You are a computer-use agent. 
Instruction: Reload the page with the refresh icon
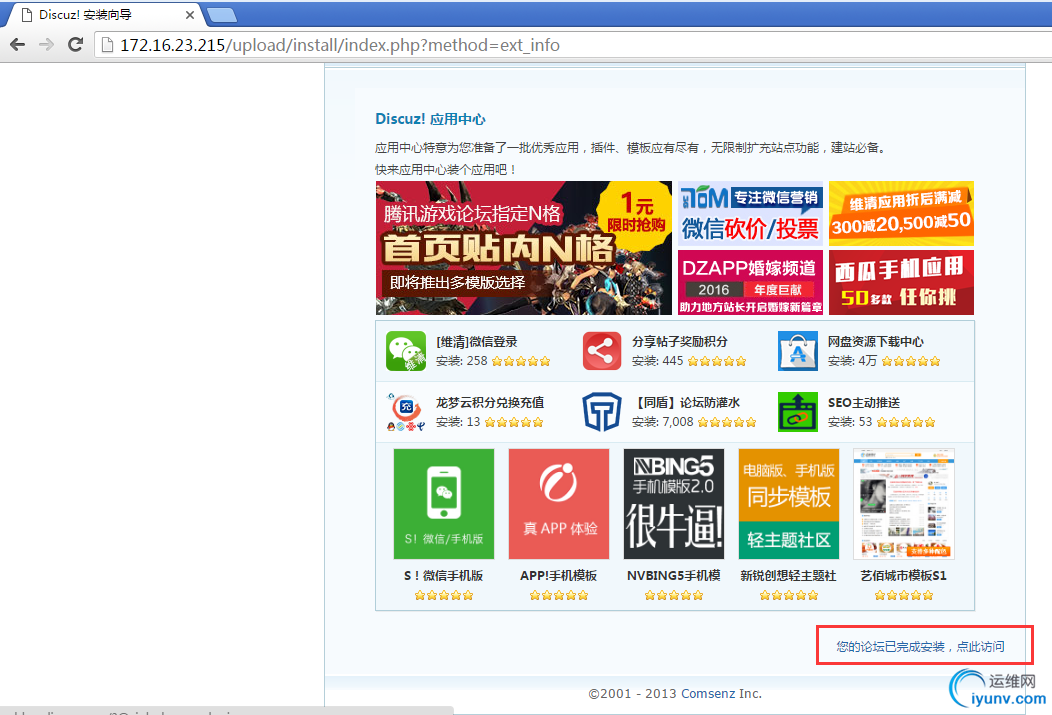pos(76,45)
